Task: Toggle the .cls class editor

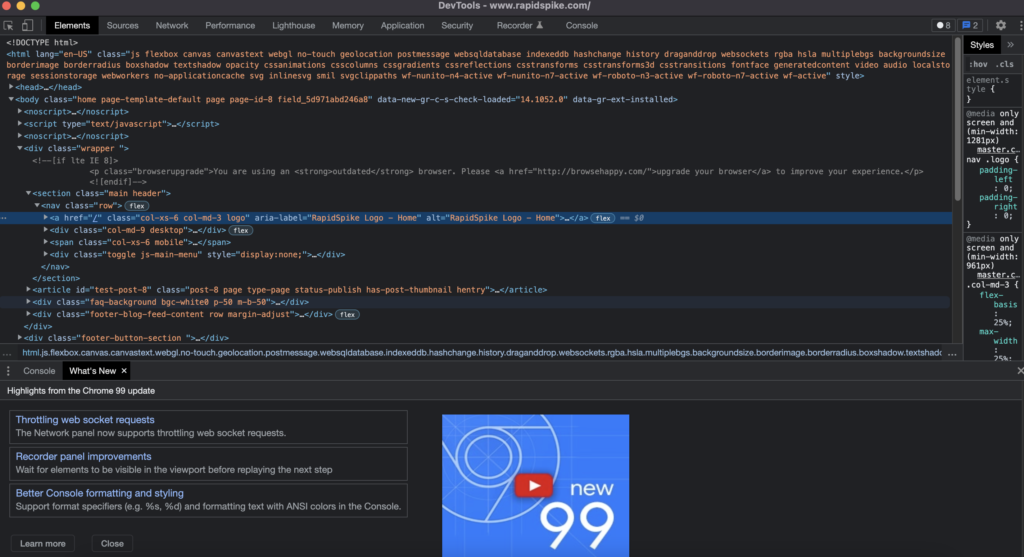Action: [x=1005, y=64]
